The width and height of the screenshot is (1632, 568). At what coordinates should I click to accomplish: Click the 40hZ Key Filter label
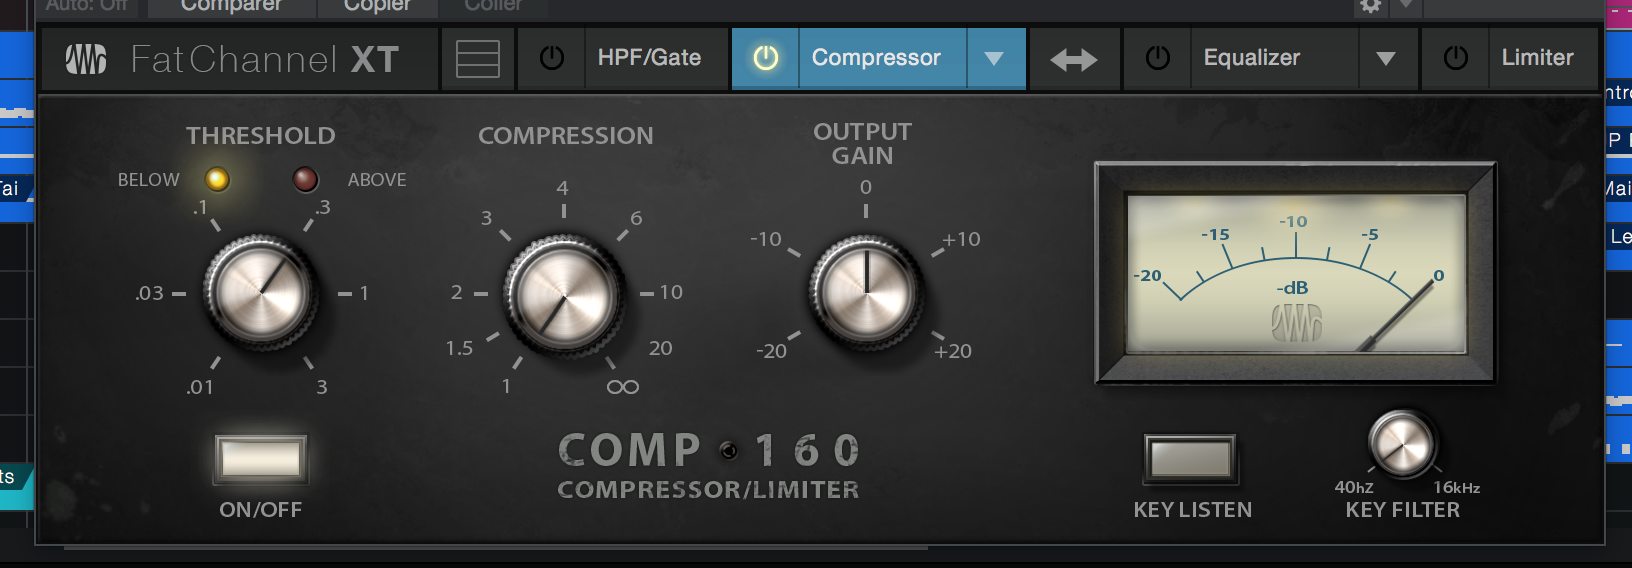1354,487
